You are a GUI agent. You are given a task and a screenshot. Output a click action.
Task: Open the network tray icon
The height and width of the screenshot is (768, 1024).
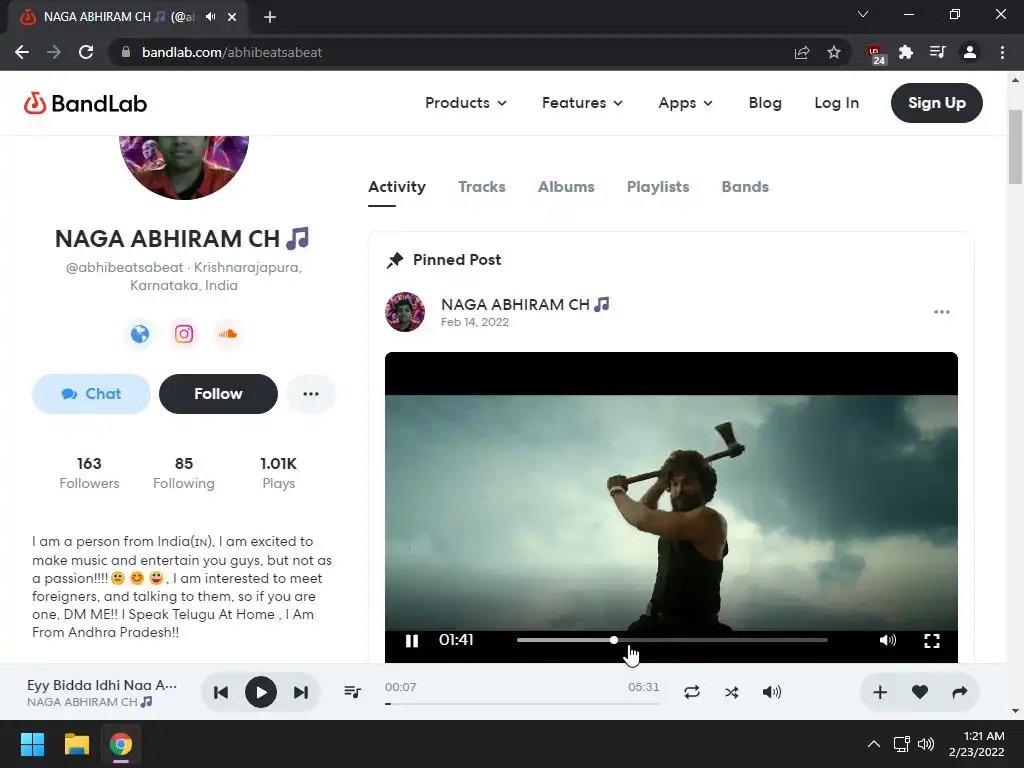(902, 744)
